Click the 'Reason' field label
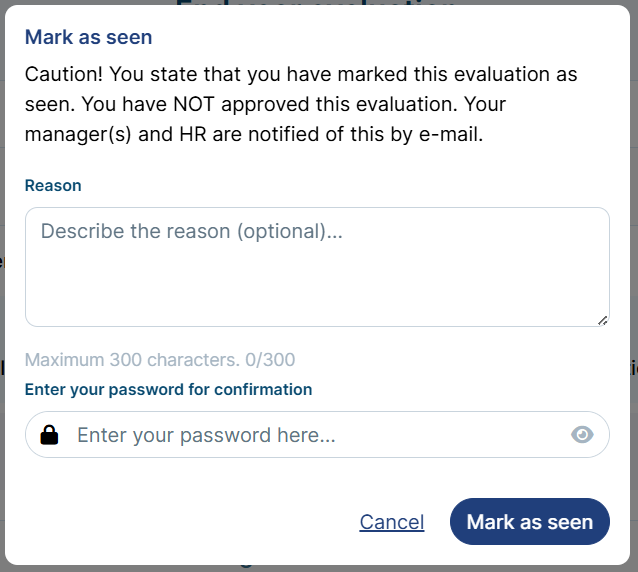The image size is (638, 572). 53,186
